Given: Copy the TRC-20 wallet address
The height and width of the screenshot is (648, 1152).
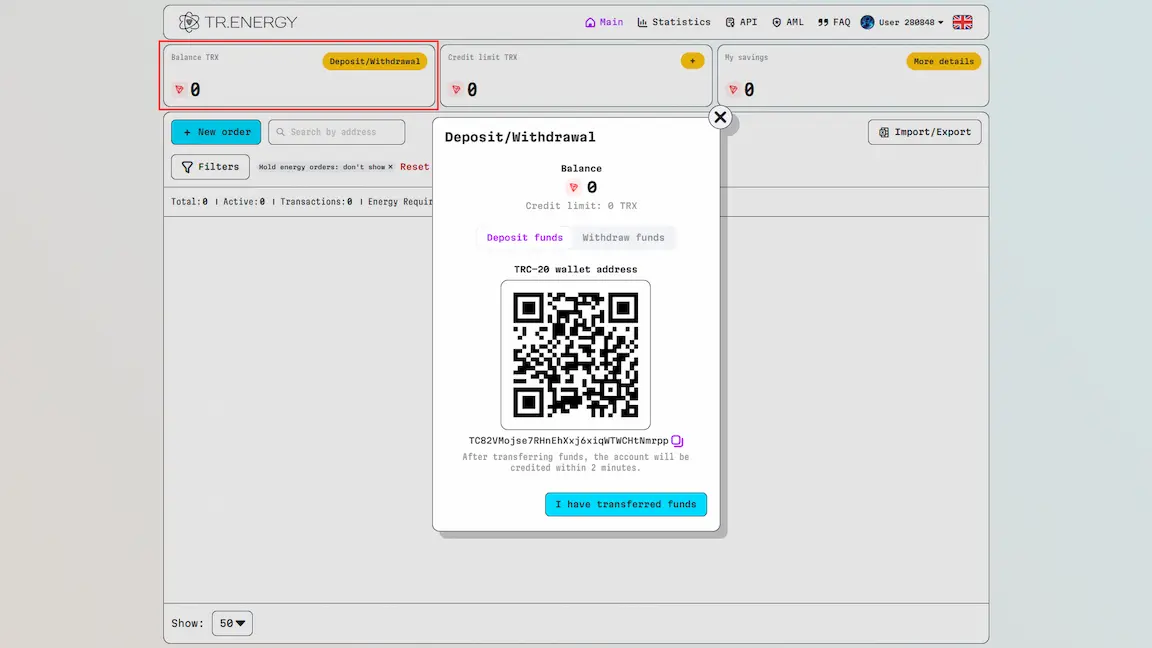Looking at the screenshot, I should point(677,441).
